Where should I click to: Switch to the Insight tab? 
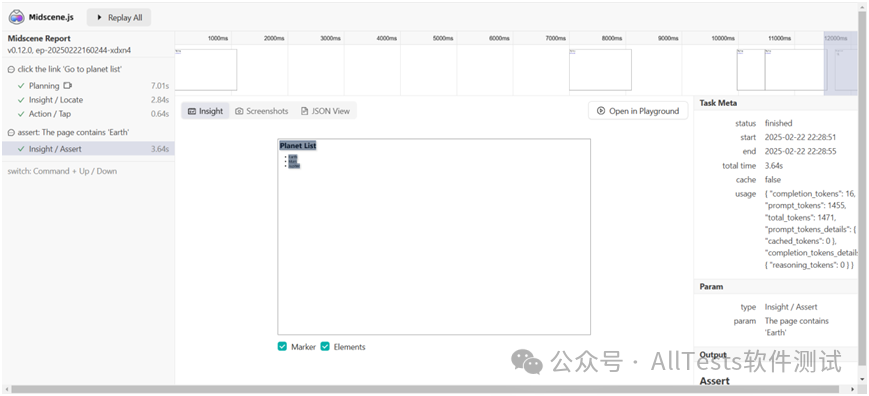[x=206, y=111]
